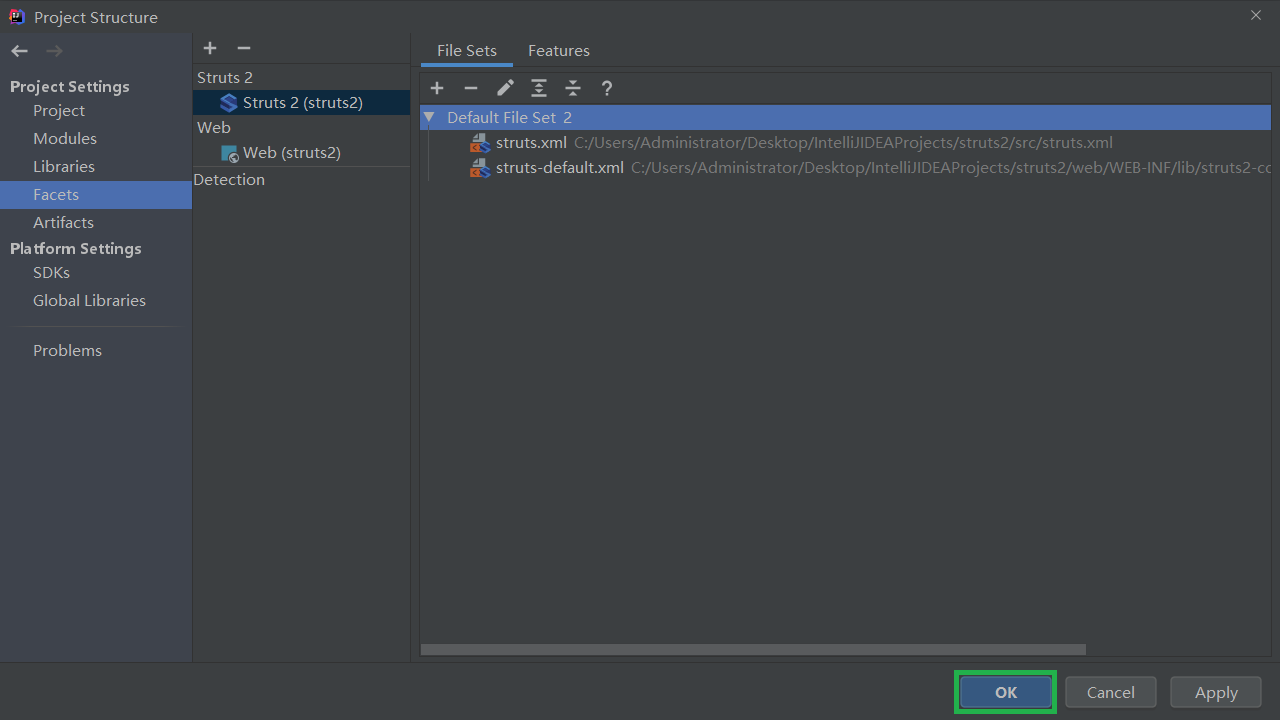The width and height of the screenshot is (1280, 720).
Task: Add a new file set
Action: [x=437, y=88]
